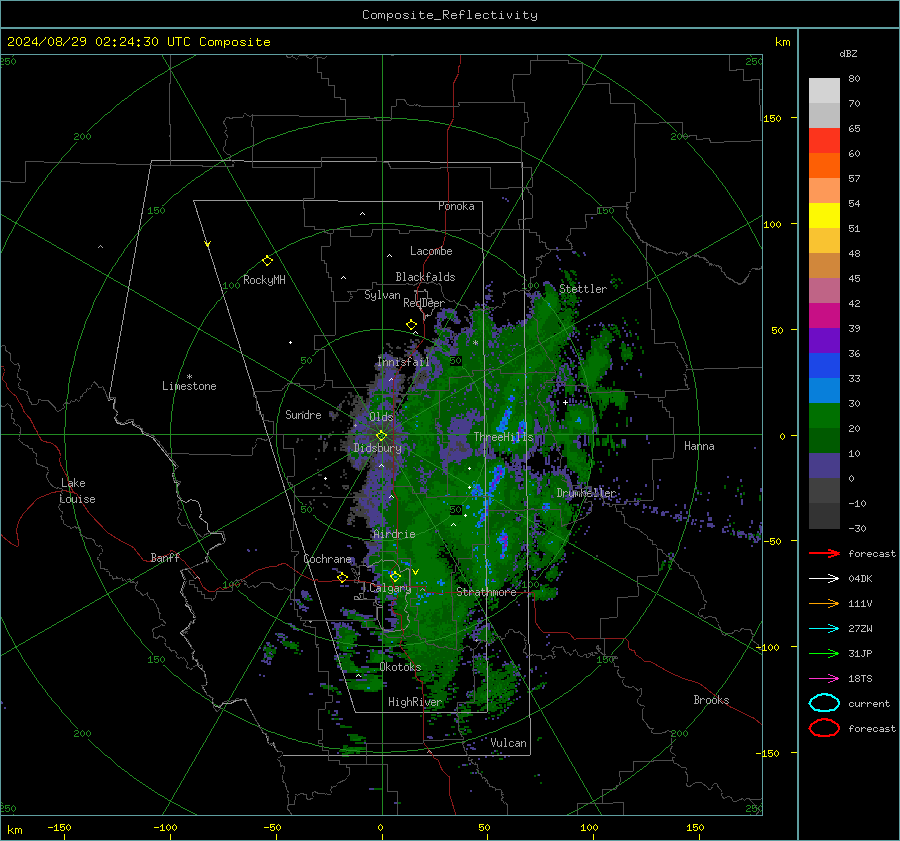
Task: Click the Sundre city label
Action: coord(303,414)
